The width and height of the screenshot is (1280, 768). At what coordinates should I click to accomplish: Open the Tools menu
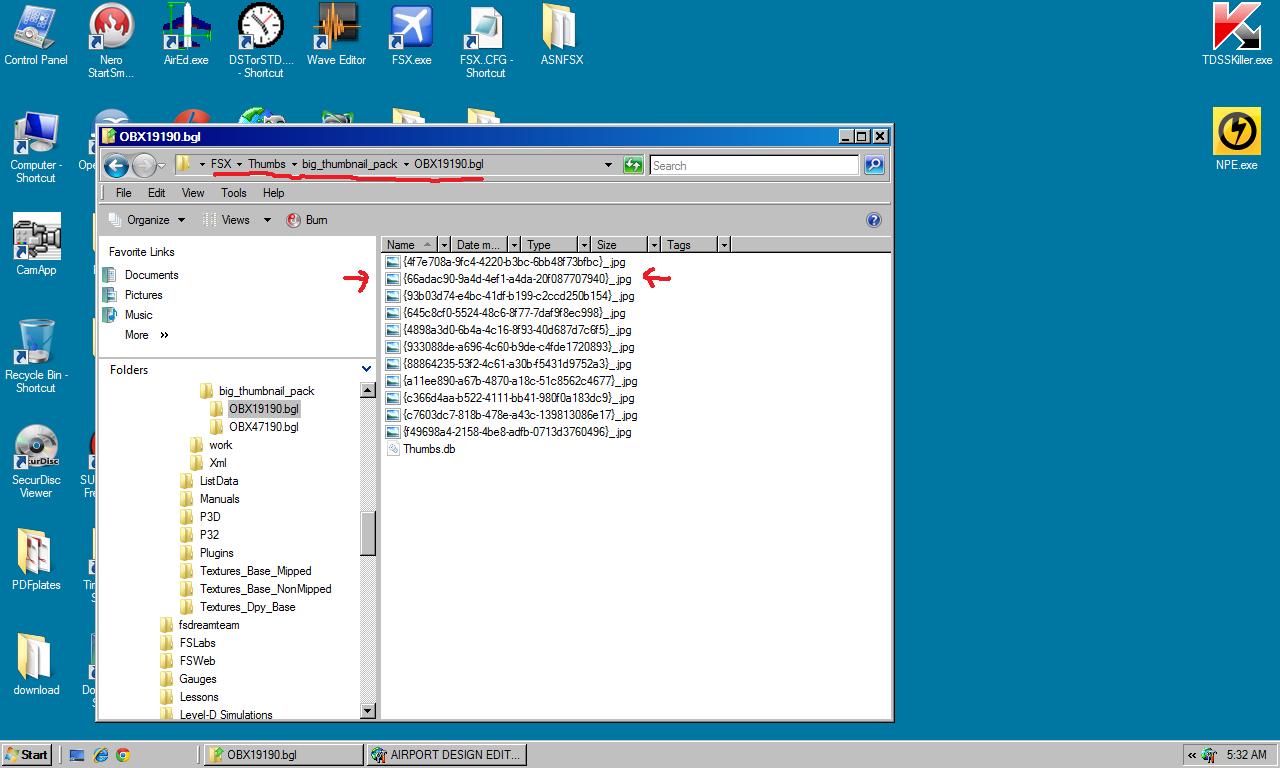click(x=233, y=193)
